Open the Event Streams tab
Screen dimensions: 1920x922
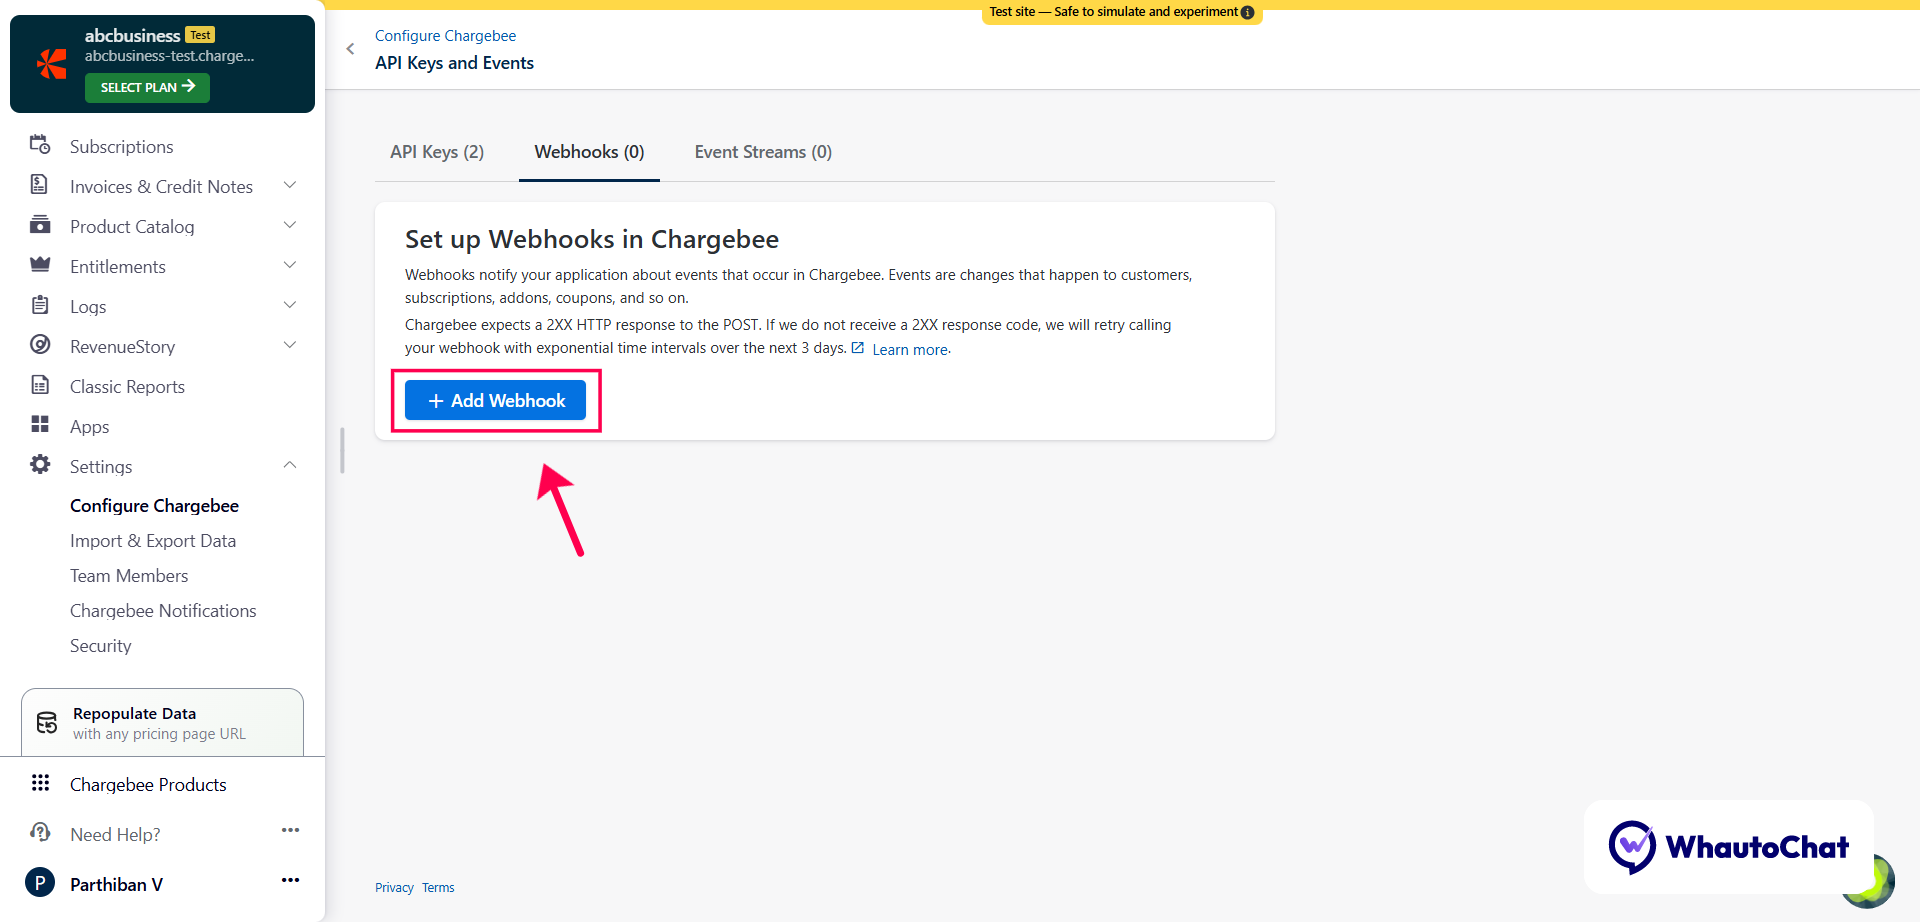click(x=763, y=151)
